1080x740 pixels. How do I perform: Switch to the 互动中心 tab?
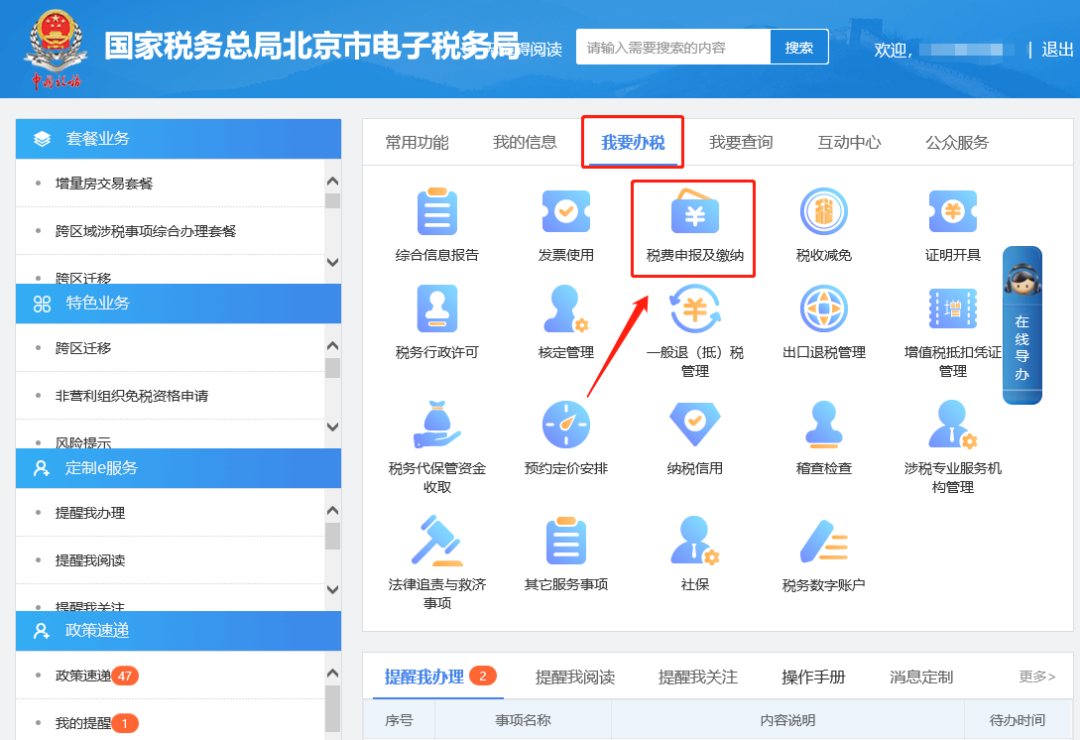coord(849,143)
